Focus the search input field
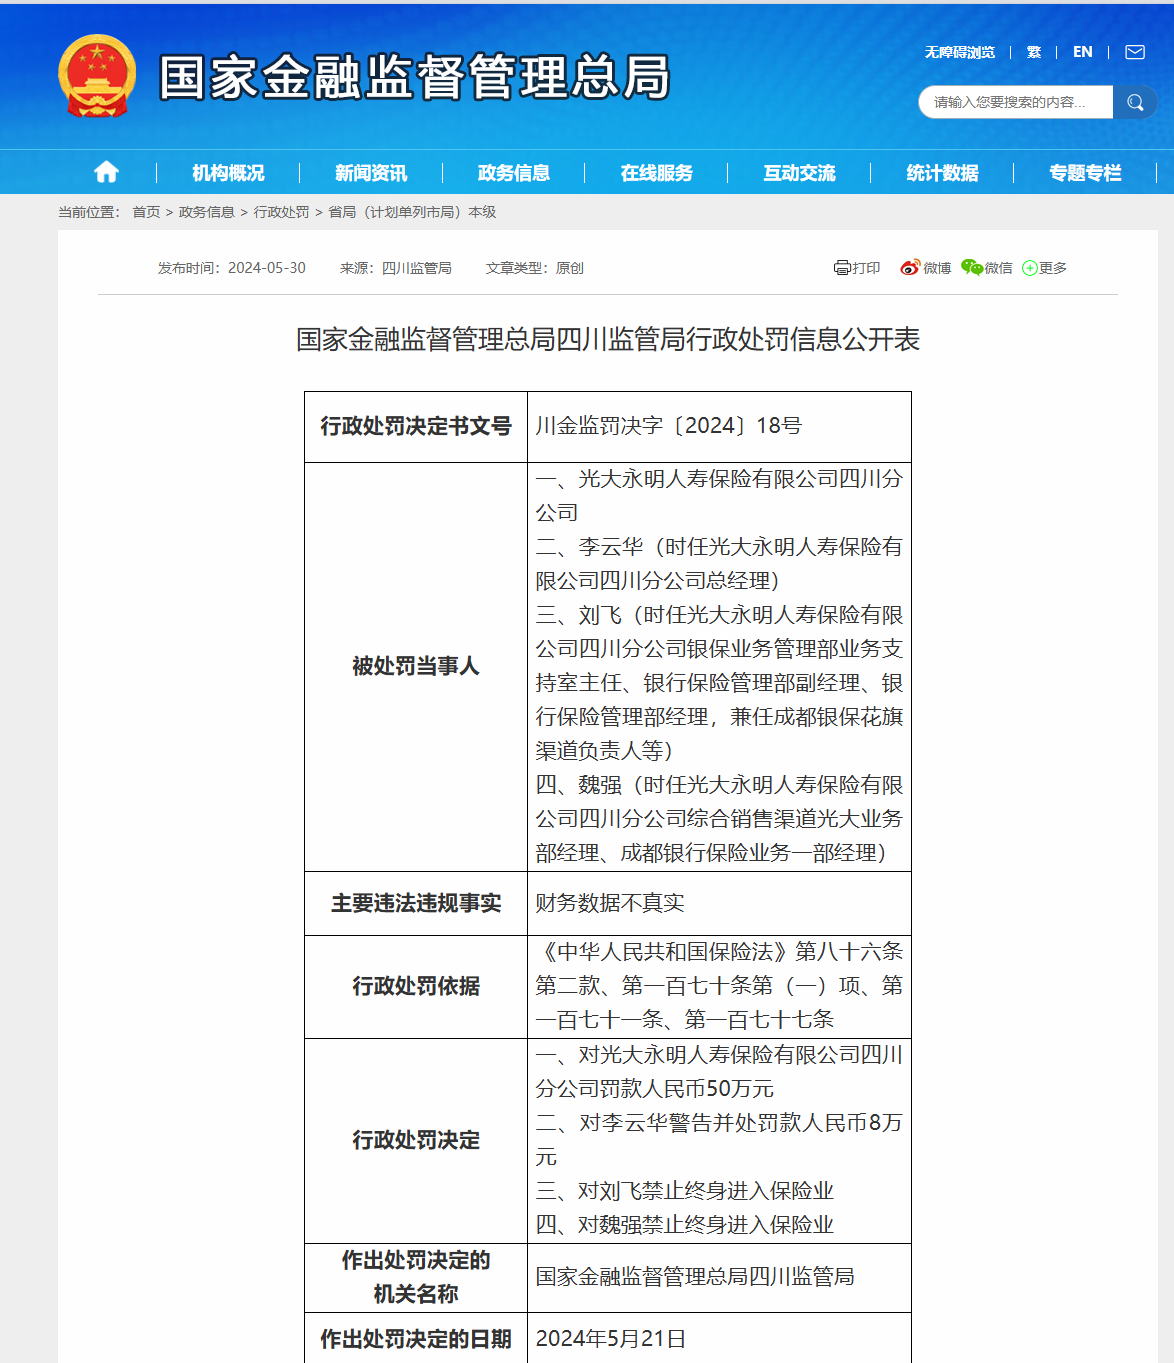1174x1363 pixels. click(1015, 102)
